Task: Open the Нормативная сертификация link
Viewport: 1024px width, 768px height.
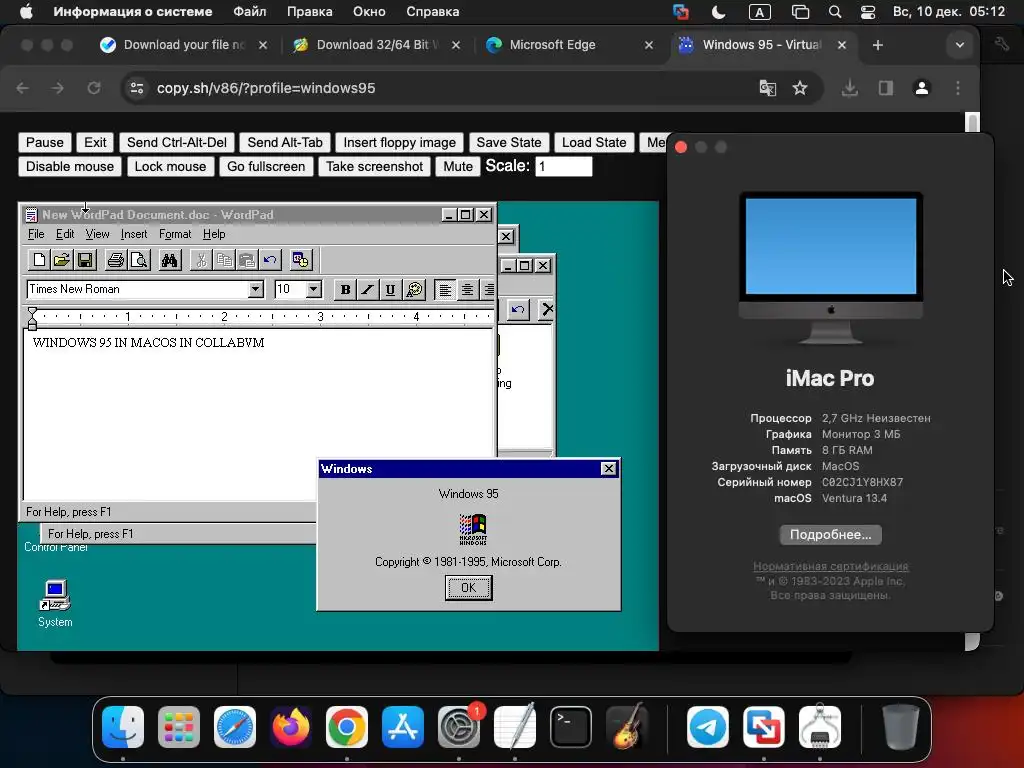Action: pyautogui.click(x=831, y=566)
